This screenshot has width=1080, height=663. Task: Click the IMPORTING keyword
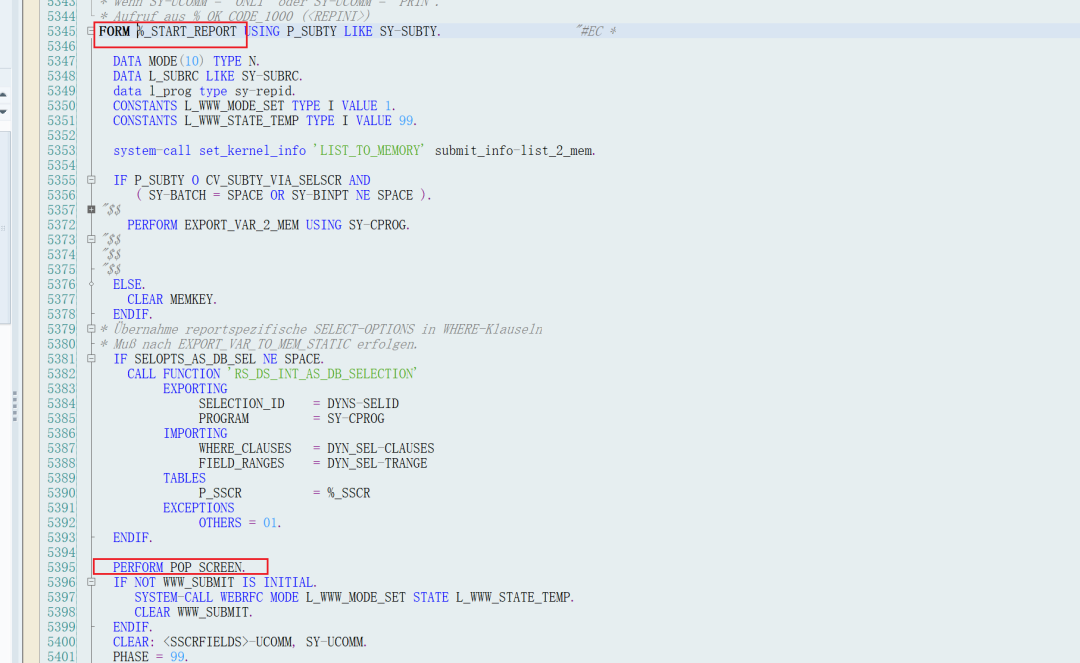195,434
